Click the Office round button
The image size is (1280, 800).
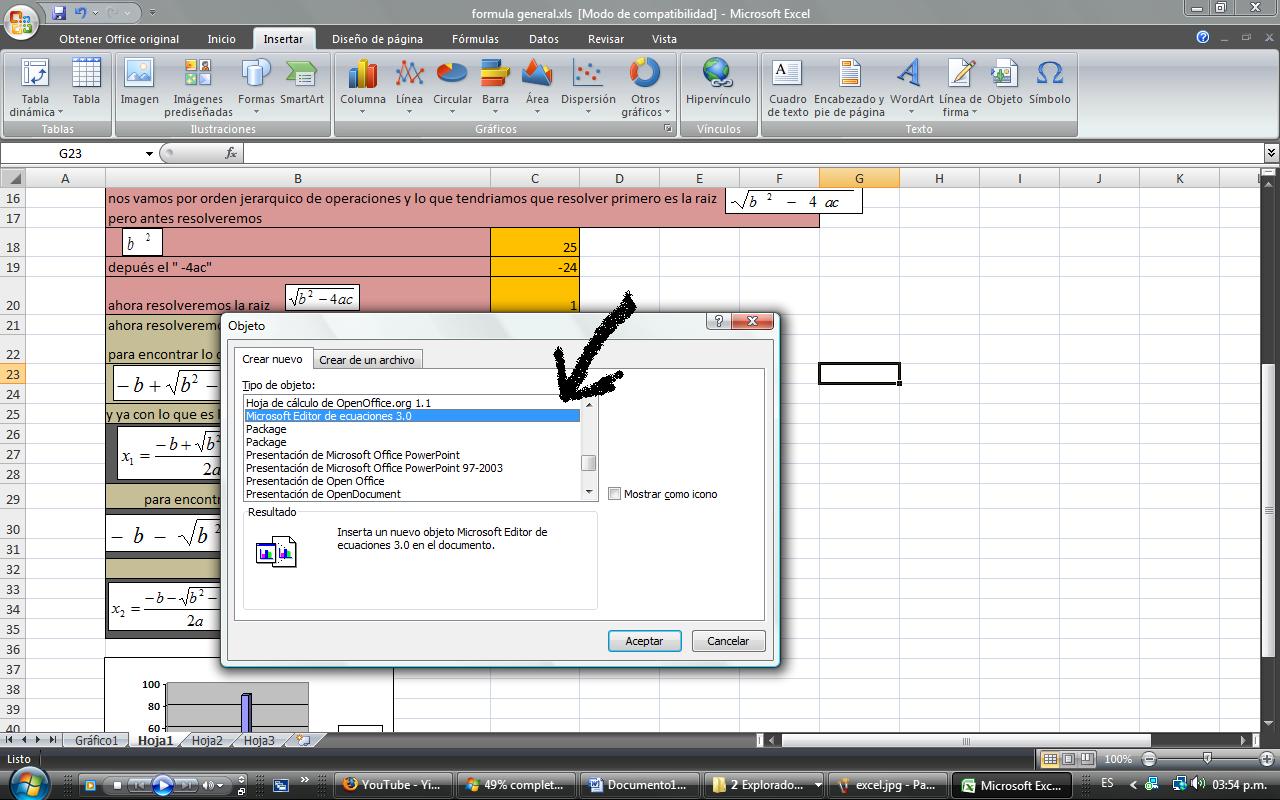click(x=22, y=20)
